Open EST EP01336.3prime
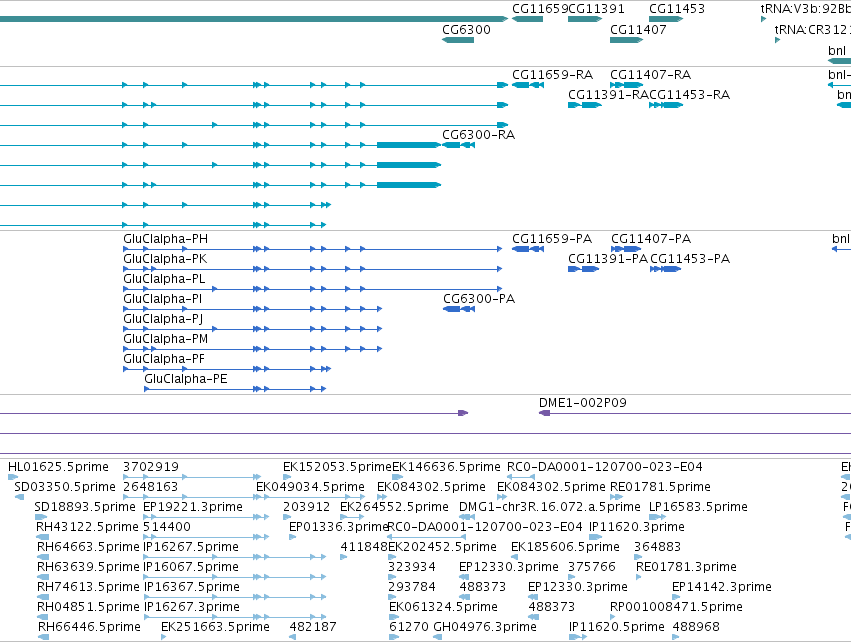Screen dimensions: 851x642 click(x=338, y=527)
